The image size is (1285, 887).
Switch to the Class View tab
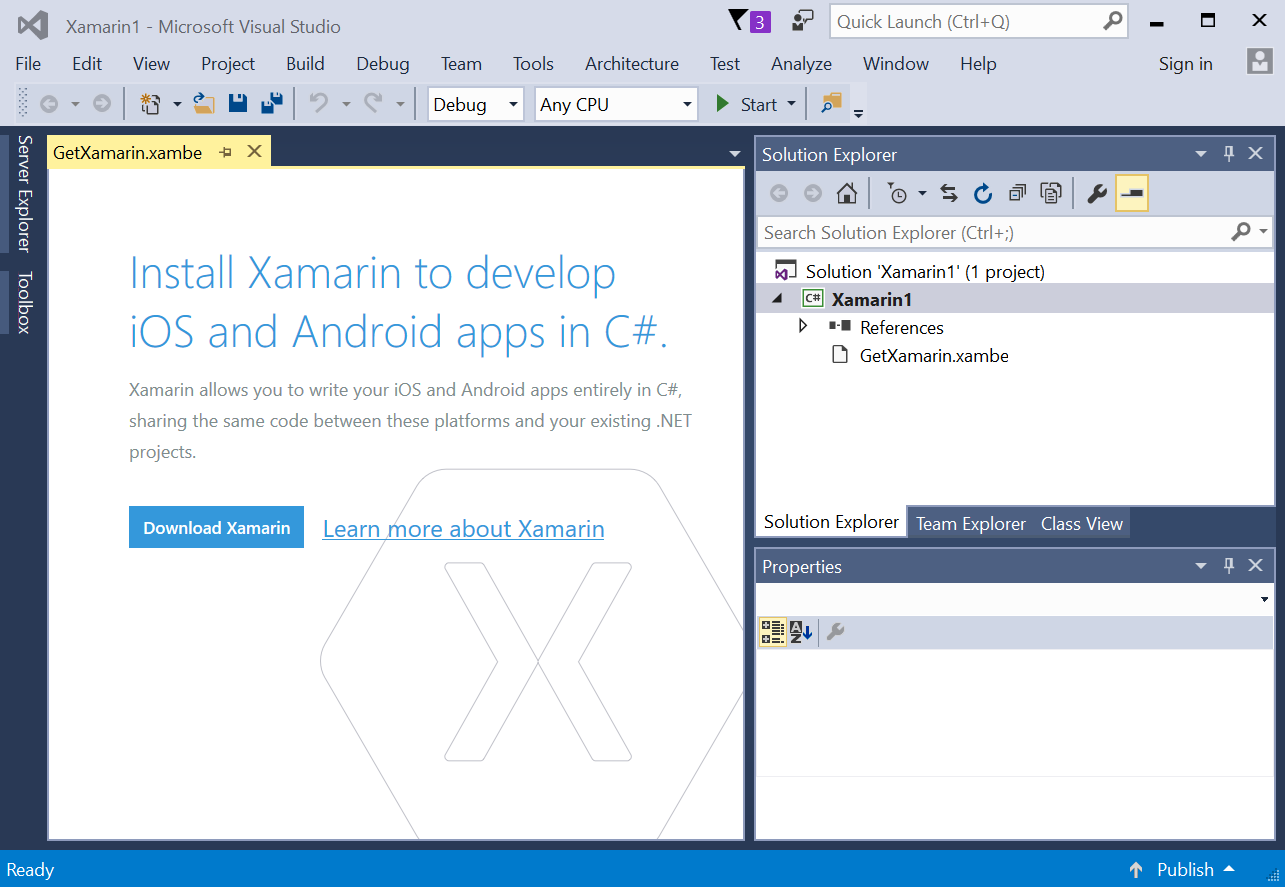[x=1082, y=523]
